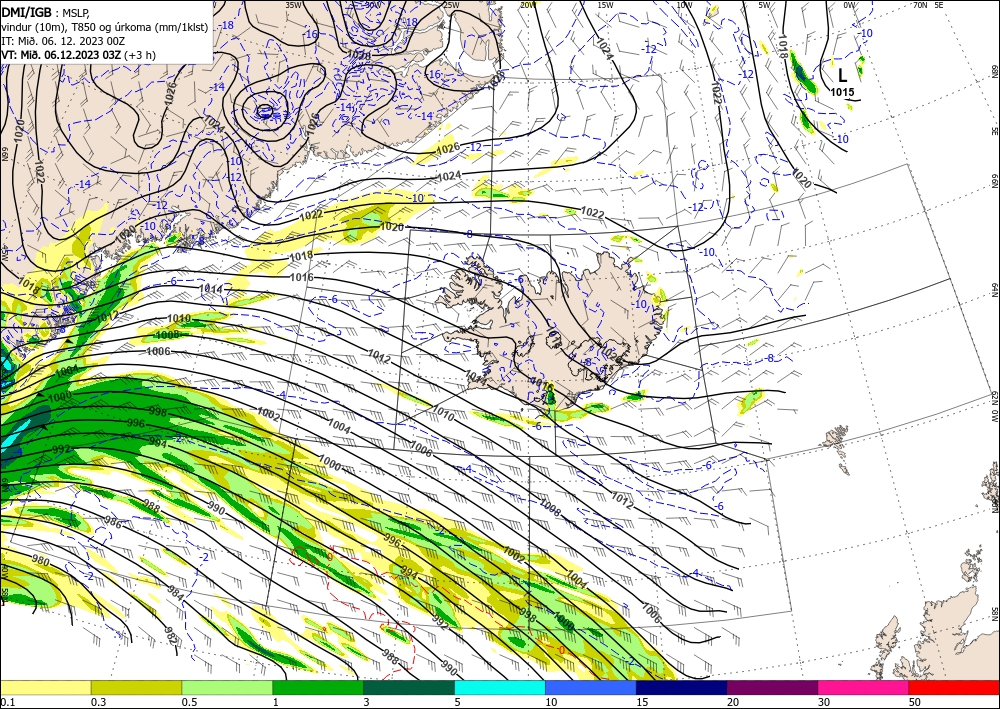This screenshot has width=1000, height=709.
Task: Click the "980" isobar label
Action: (x=40, y=561)
